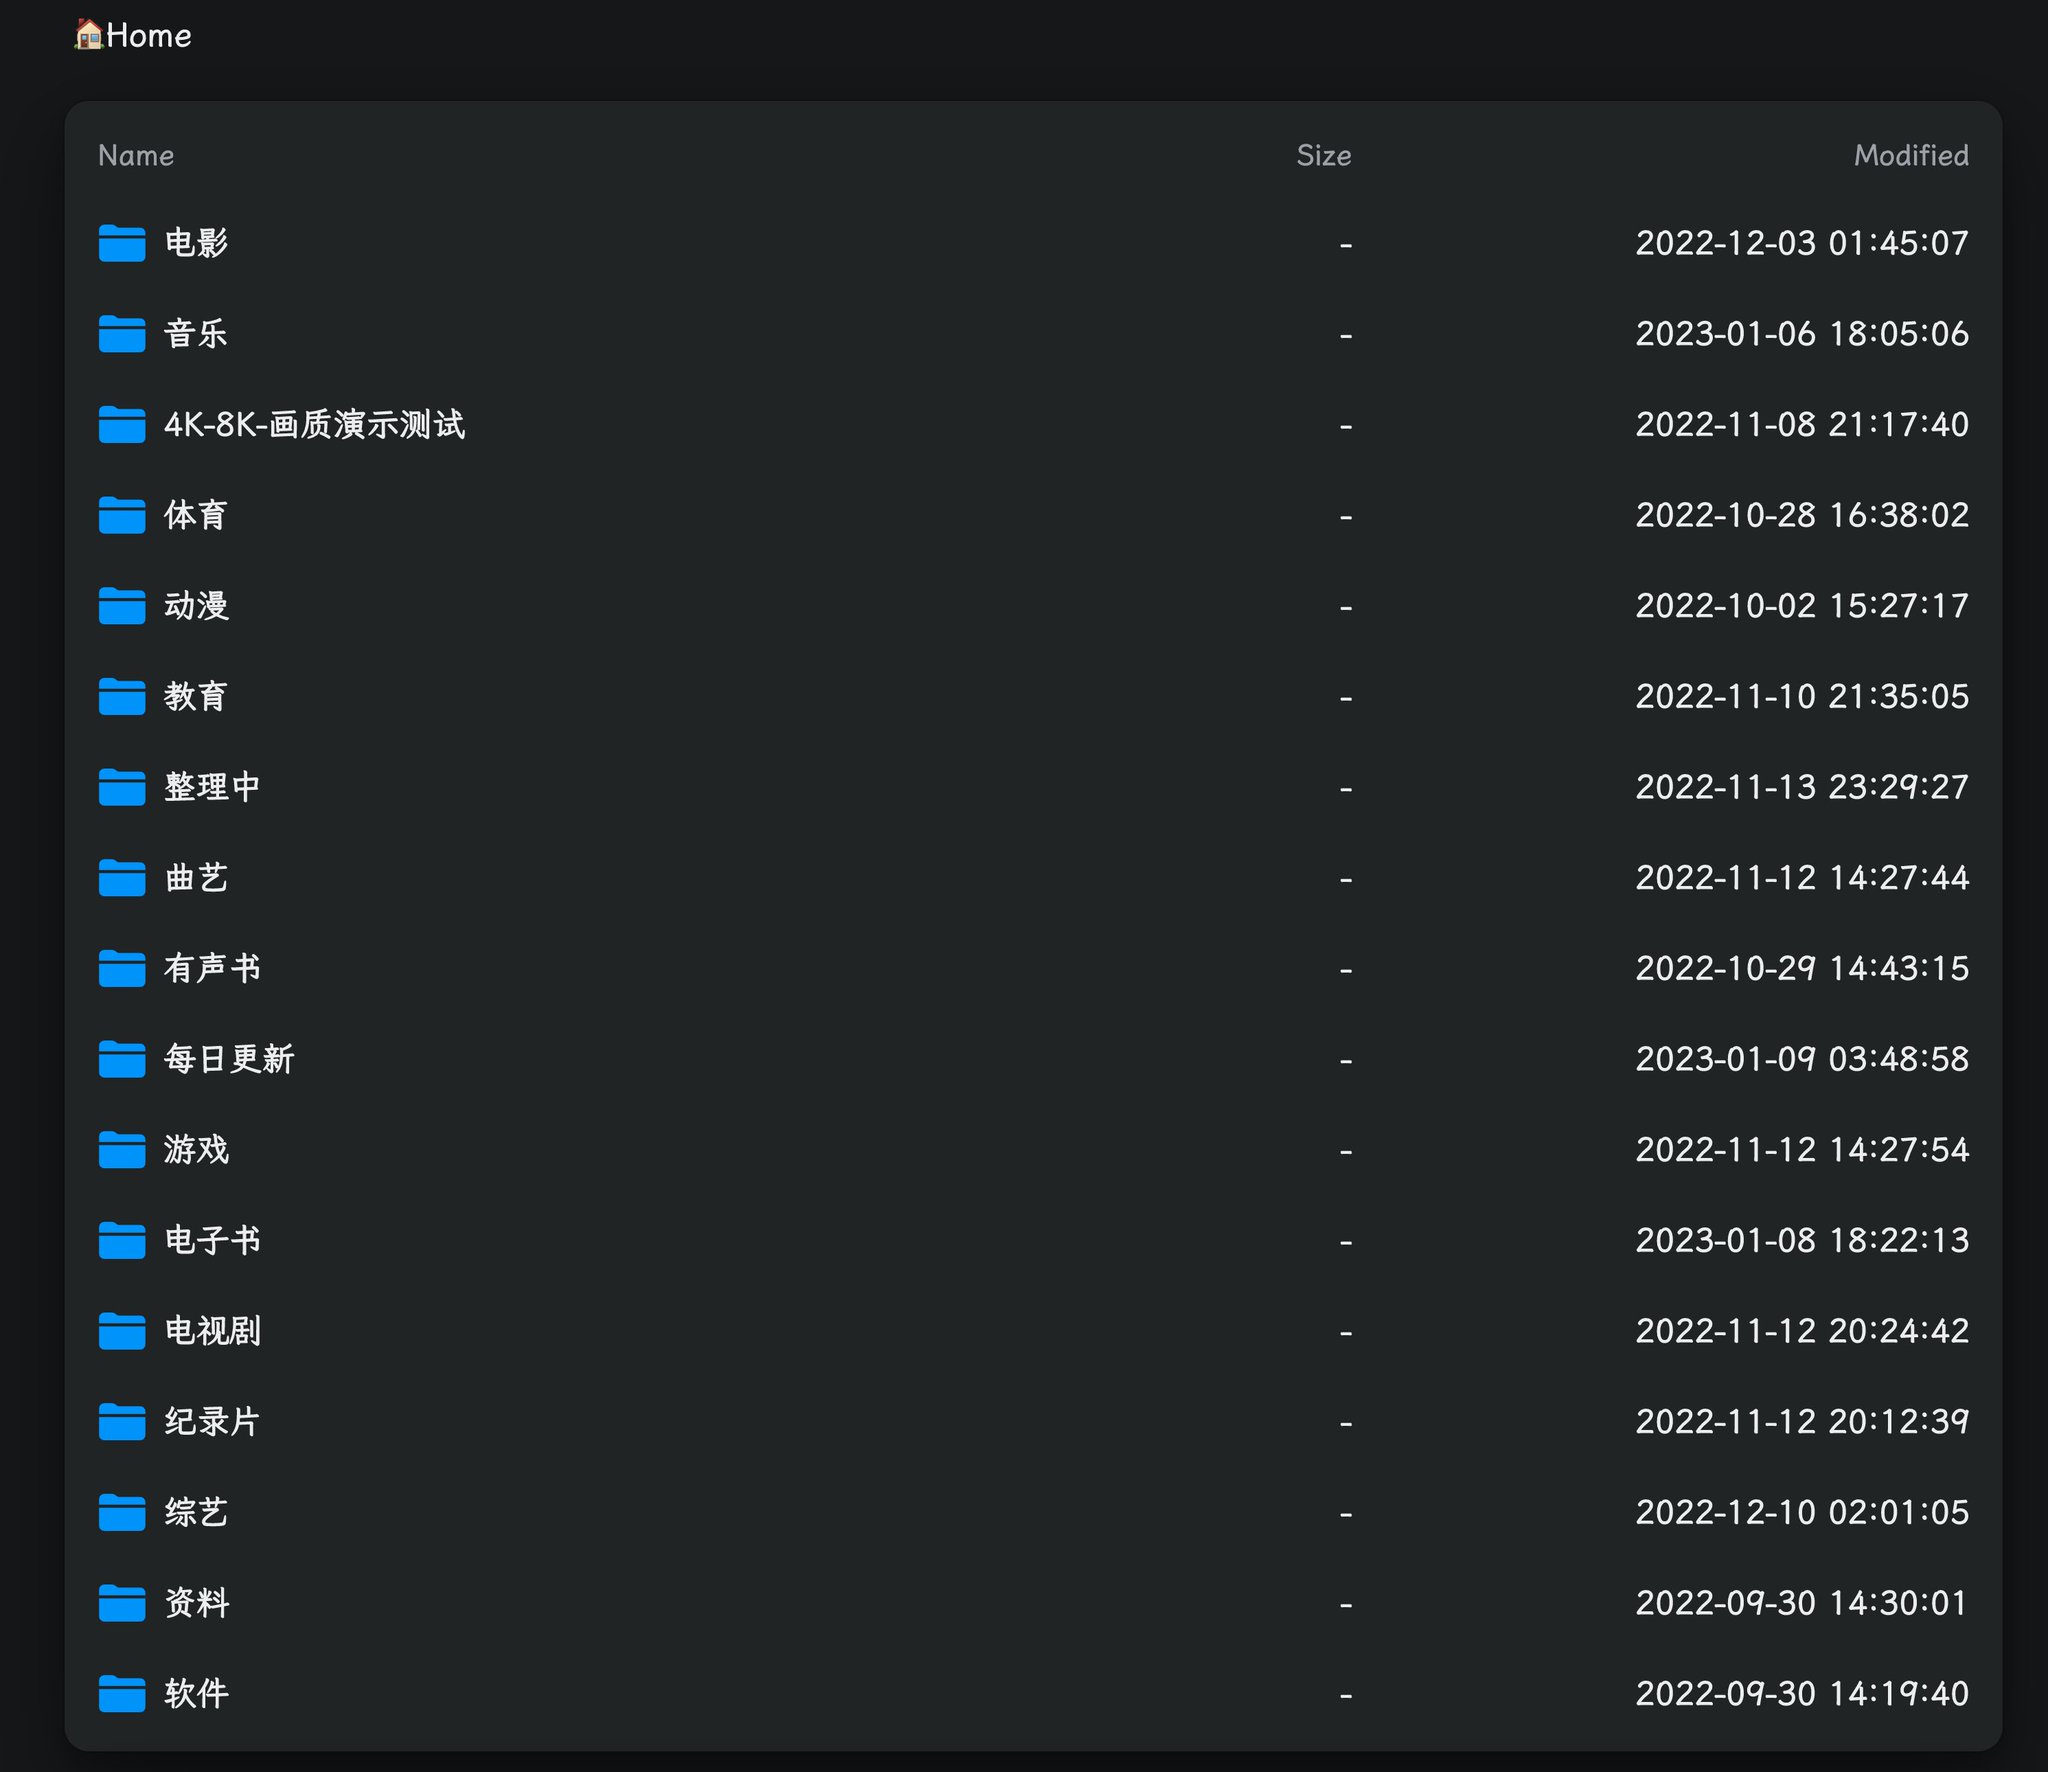The width and height of the screenshot is (2048, 1772).
Task: Sort files by the Modified column header
Action: coord(1911,155)
